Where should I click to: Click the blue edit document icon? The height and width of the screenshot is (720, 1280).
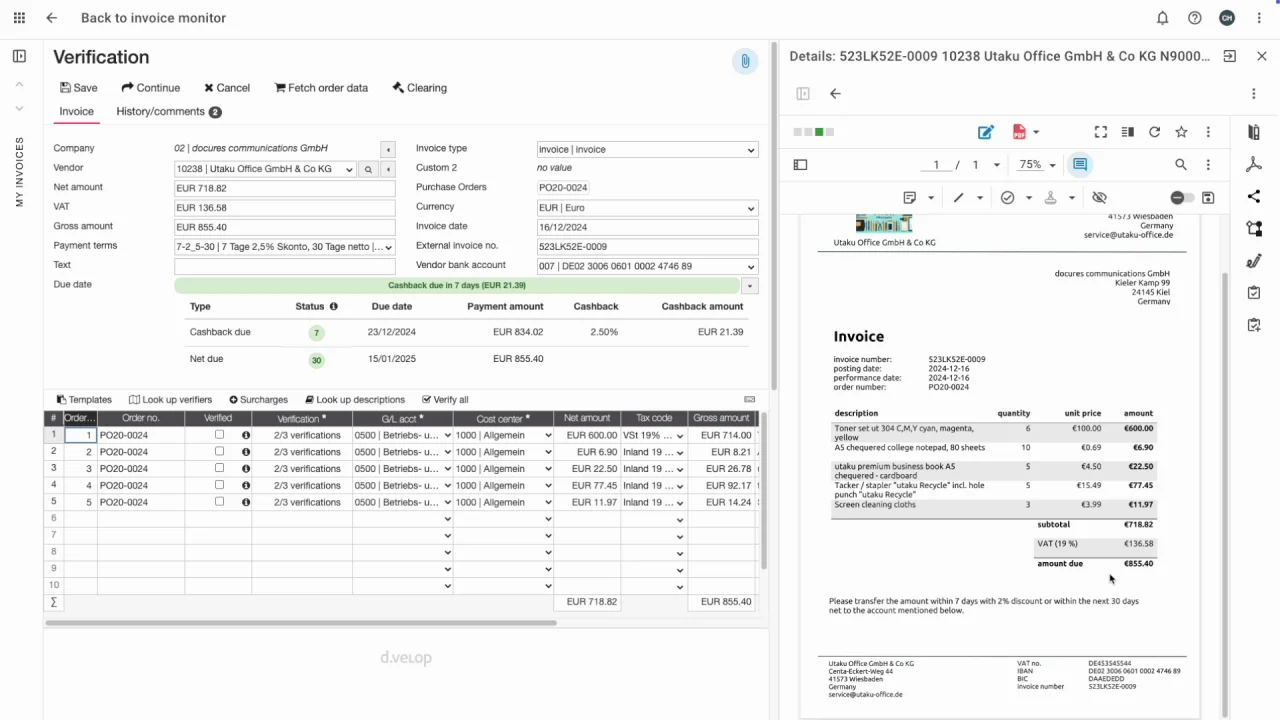click(986, 132)
